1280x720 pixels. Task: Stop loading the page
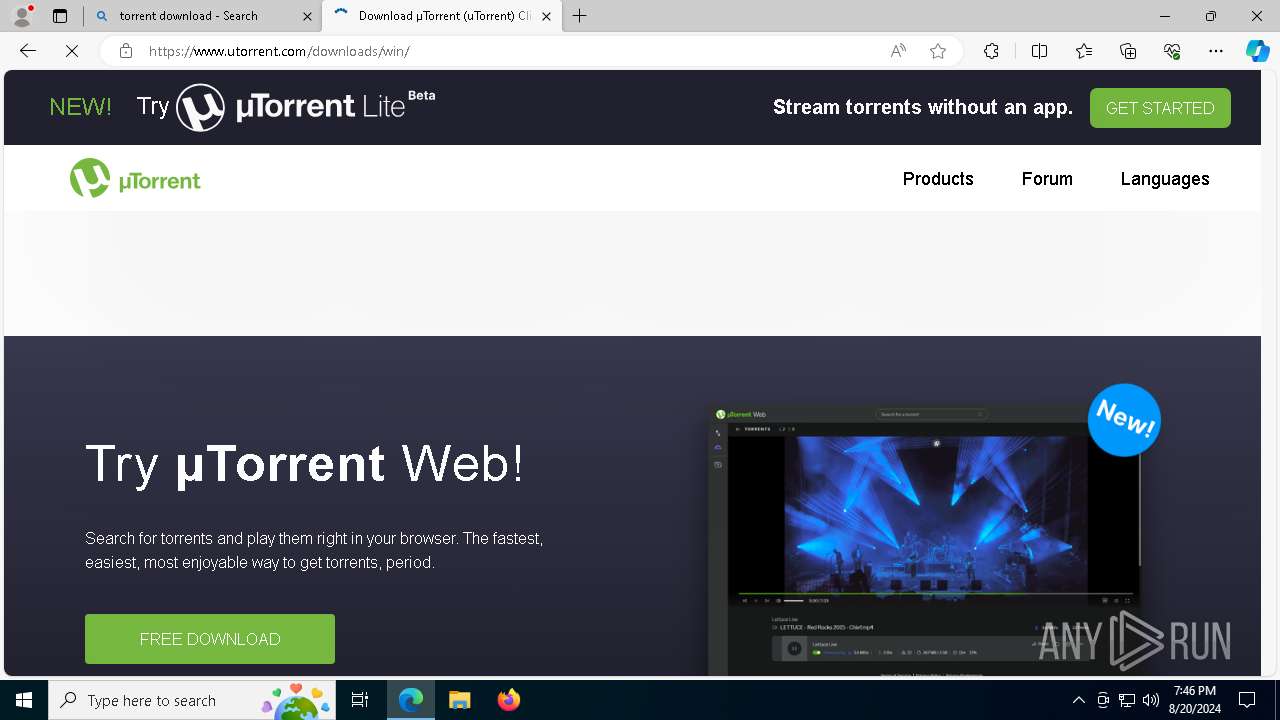click(x=72, y=51)
